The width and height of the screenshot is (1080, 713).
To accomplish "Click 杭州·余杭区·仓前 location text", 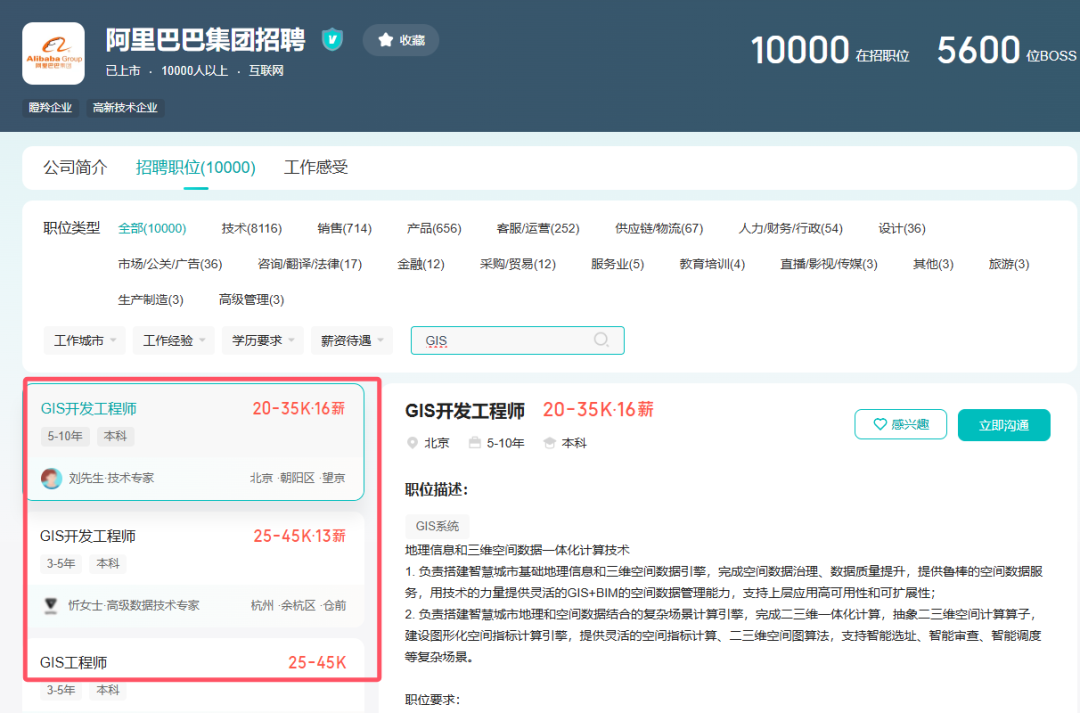I will point(298,606).
